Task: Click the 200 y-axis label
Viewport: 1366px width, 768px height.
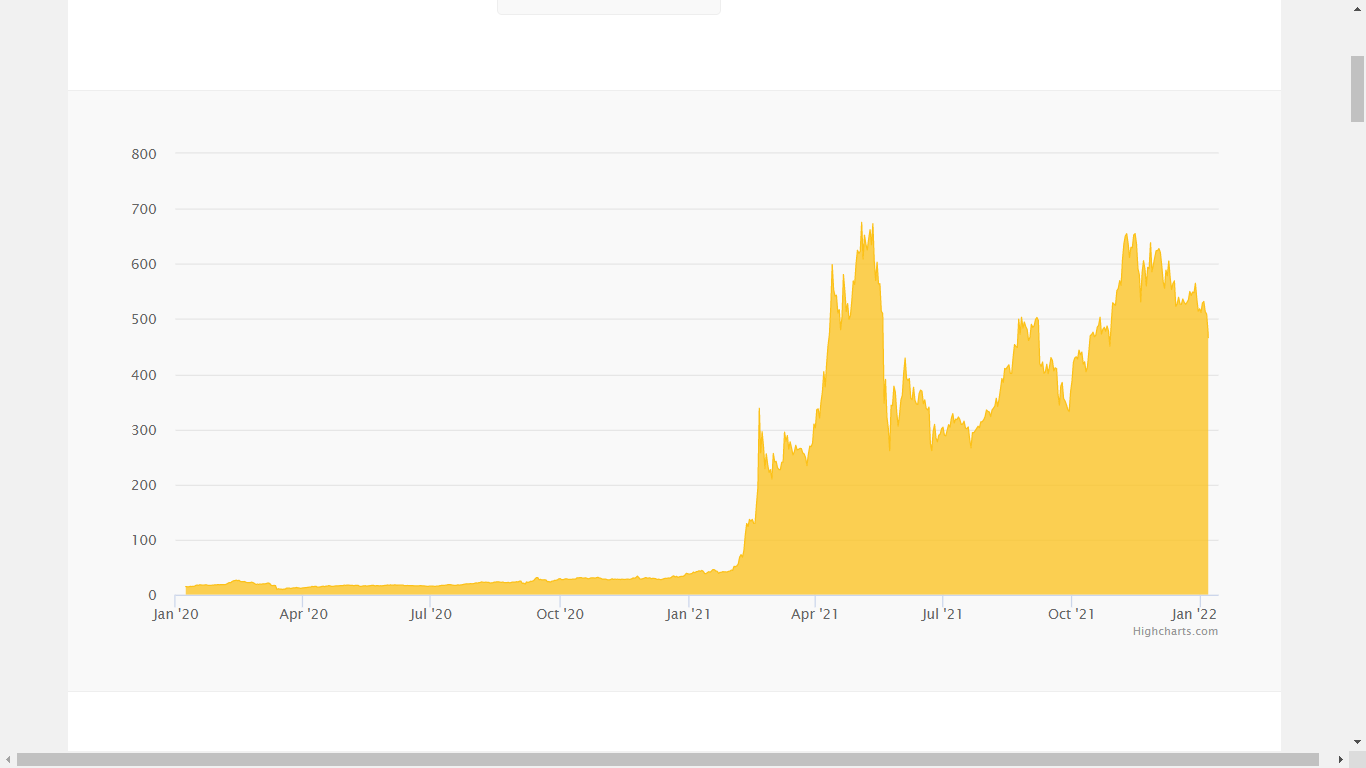Action: pyautogui.click(x=144, y=486)
